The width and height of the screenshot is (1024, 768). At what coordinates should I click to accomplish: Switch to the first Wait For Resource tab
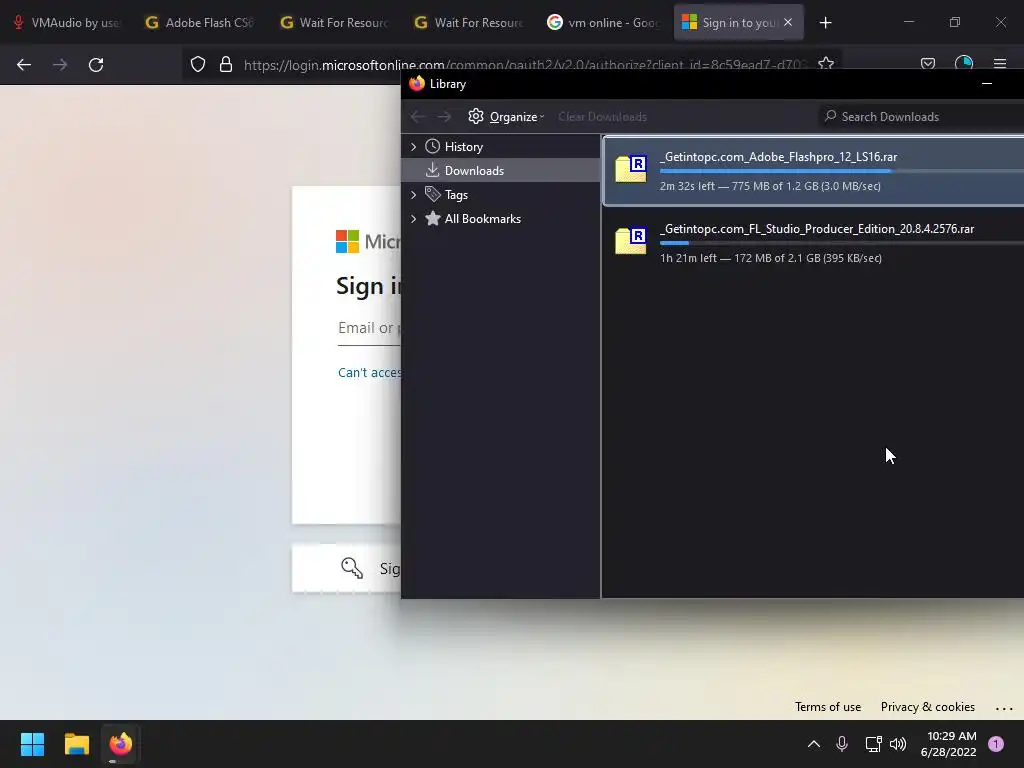coord(336,23)
